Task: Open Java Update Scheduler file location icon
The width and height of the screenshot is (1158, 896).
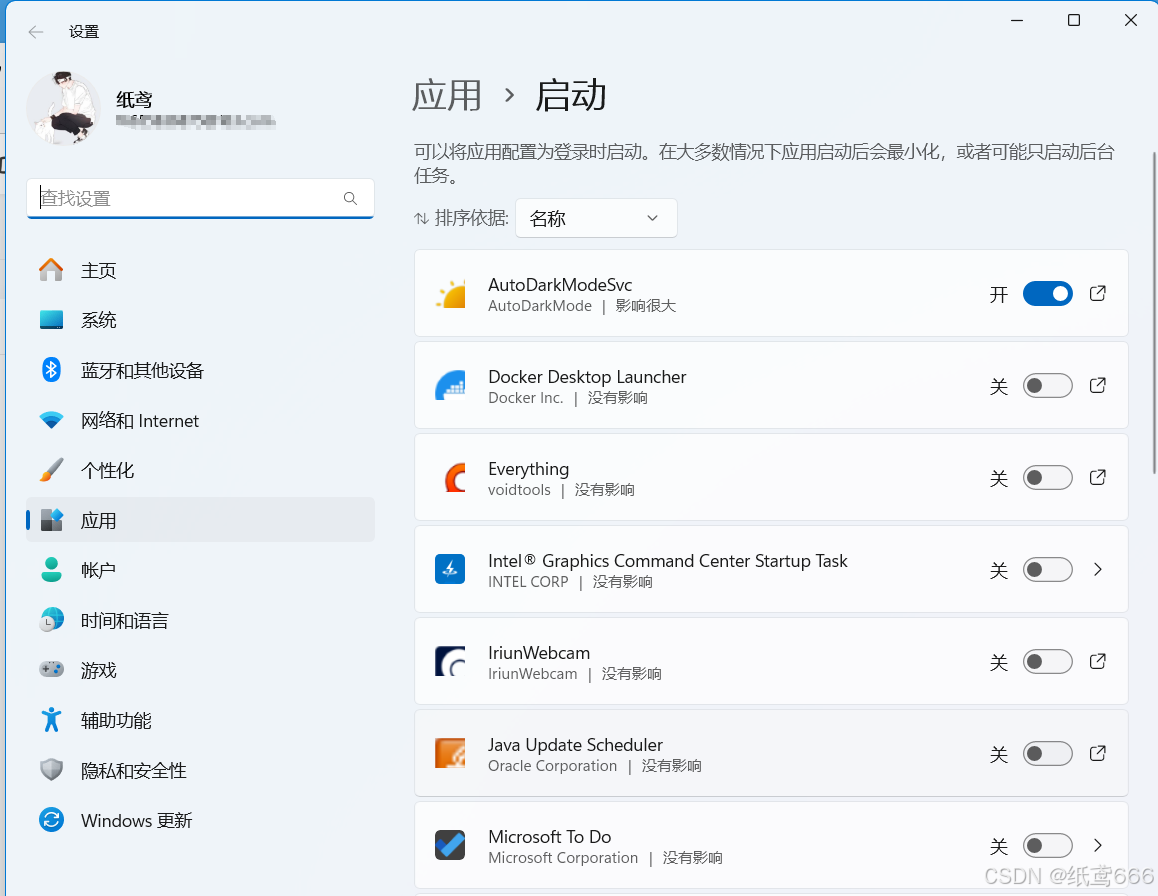Action: click(x=1097, y=754)
